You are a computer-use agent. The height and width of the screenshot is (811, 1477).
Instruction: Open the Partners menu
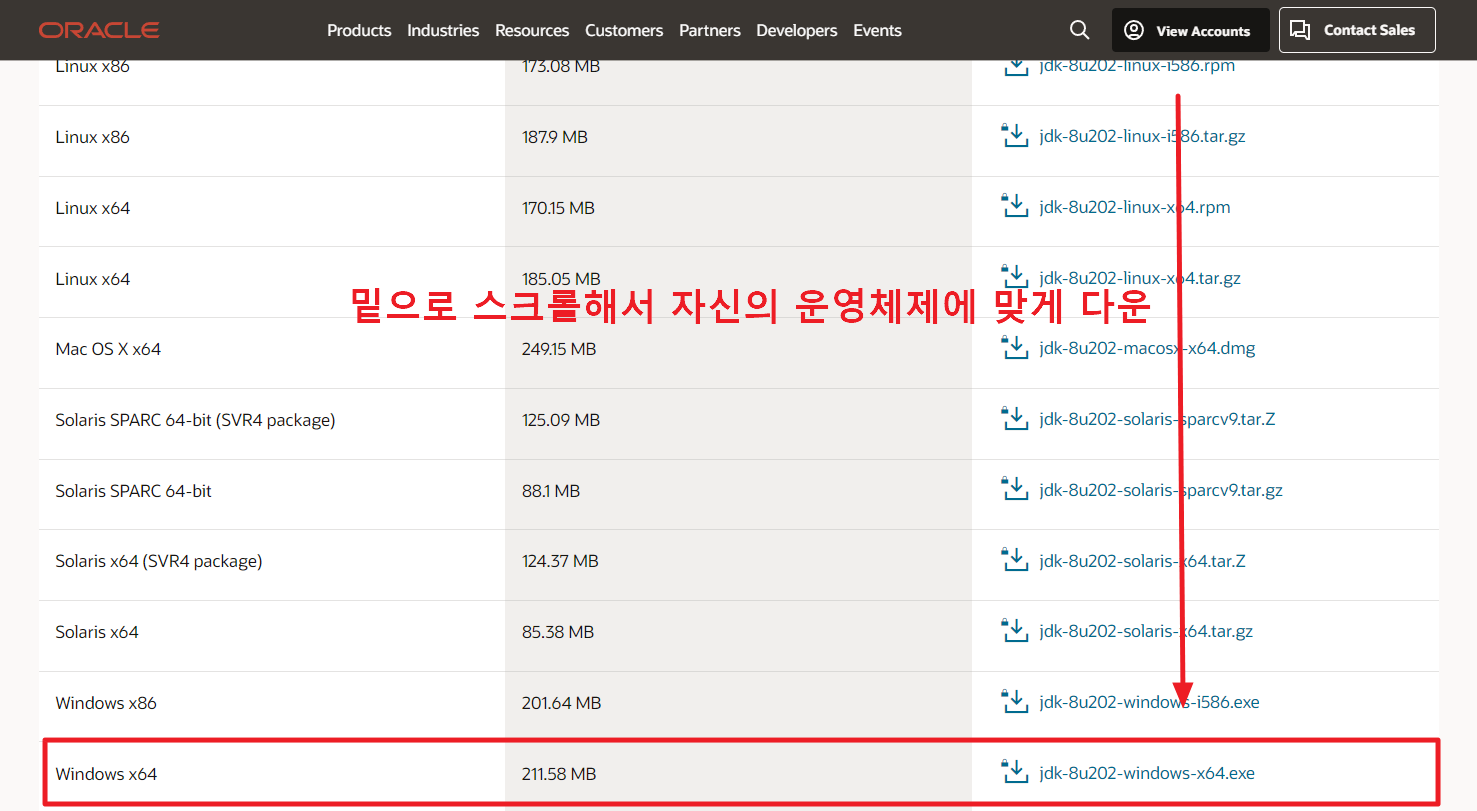pyautogui.click(x=710, y=30)
